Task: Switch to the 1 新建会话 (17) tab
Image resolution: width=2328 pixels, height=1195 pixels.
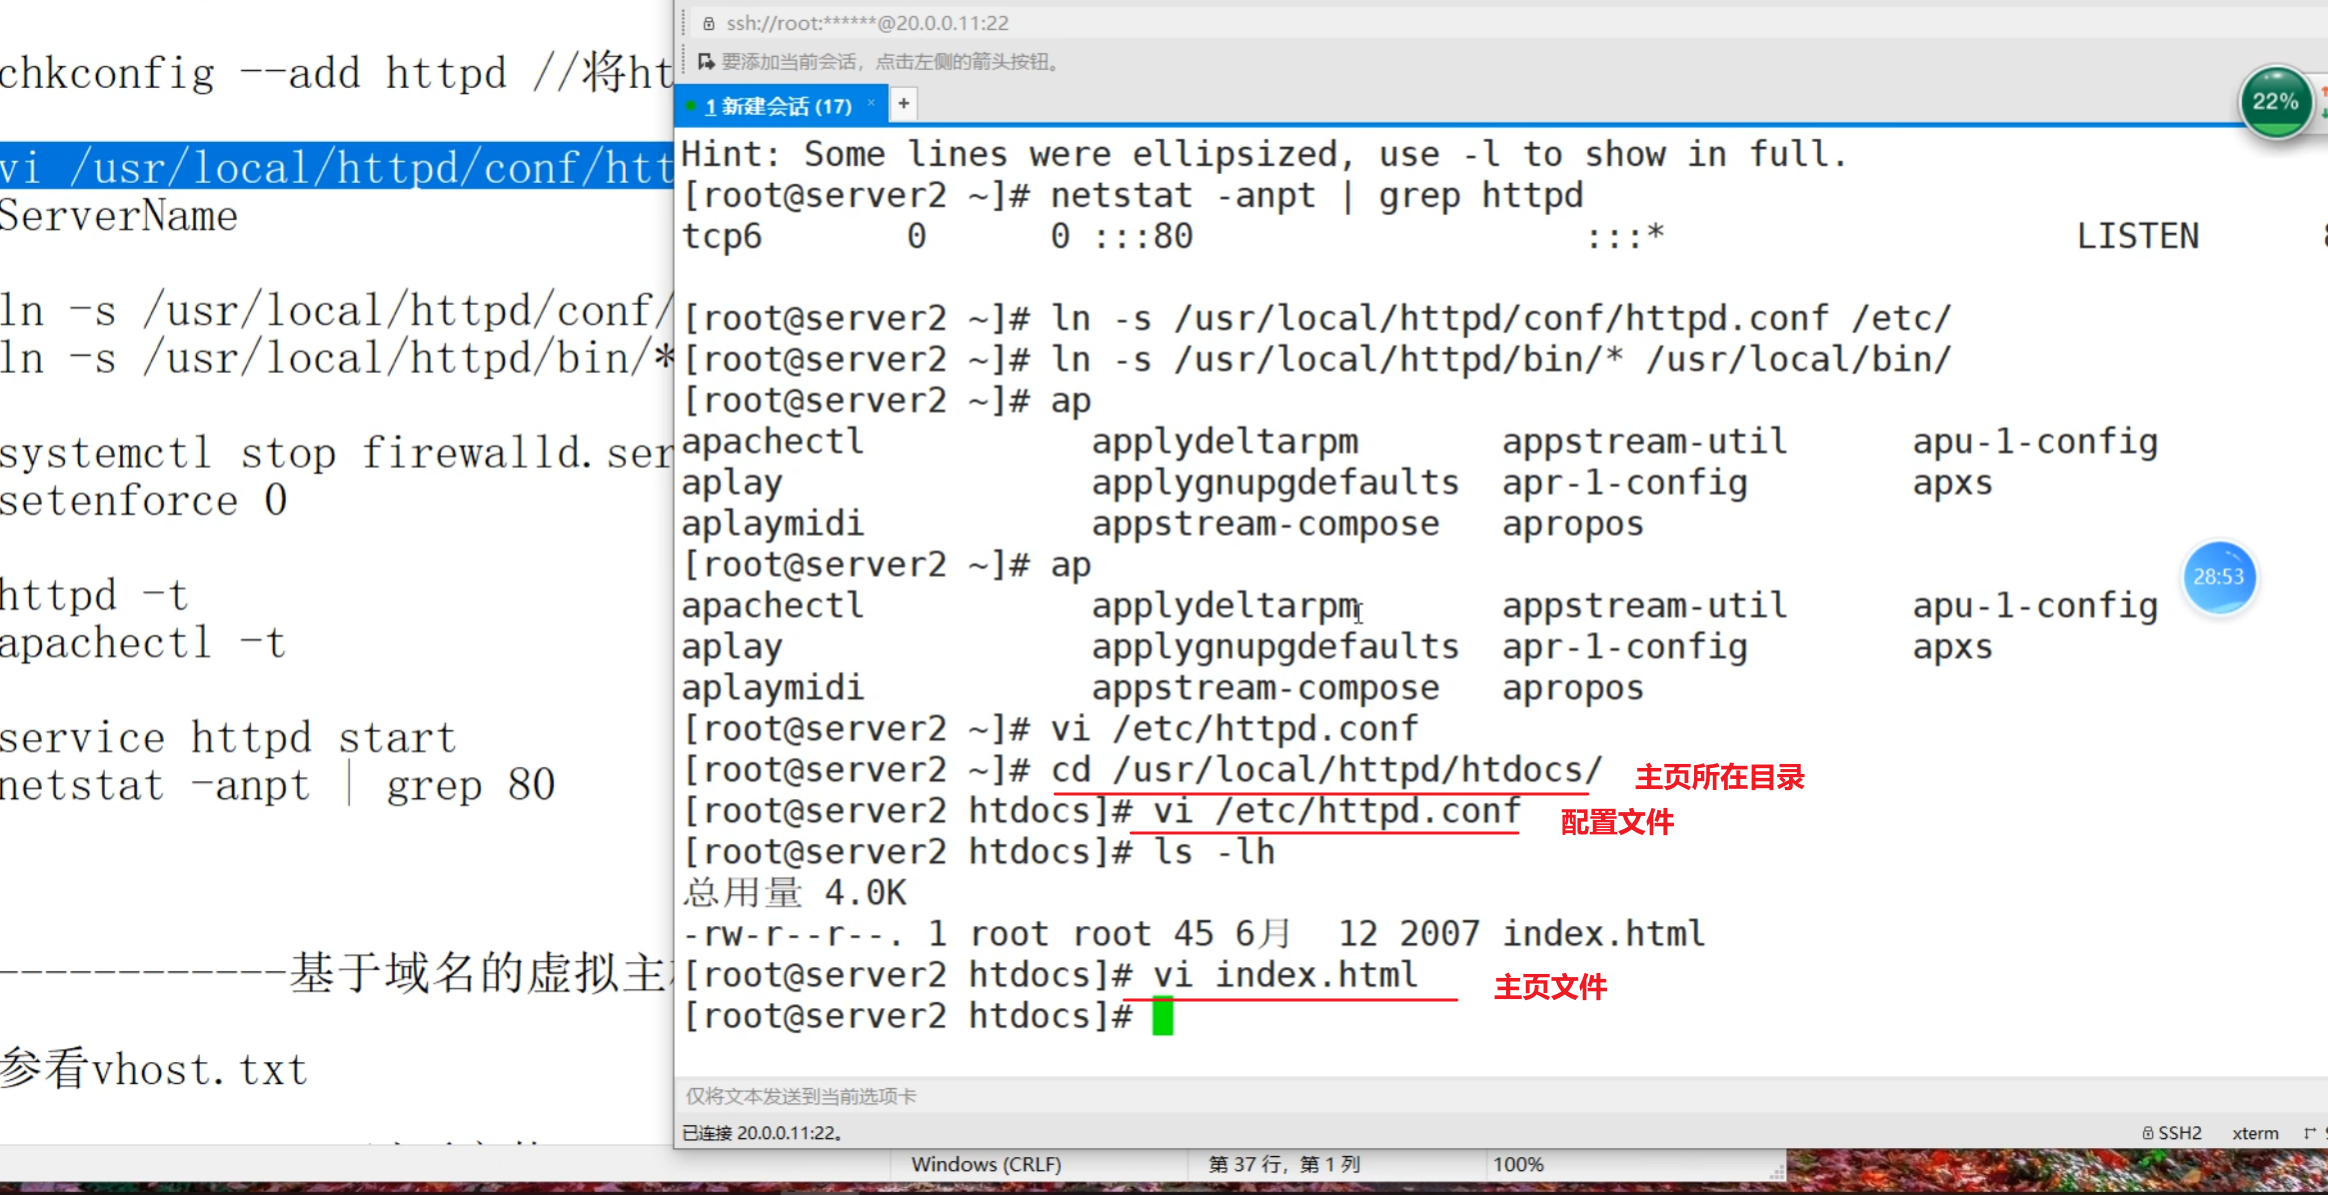Action: (x=778, y=106)
